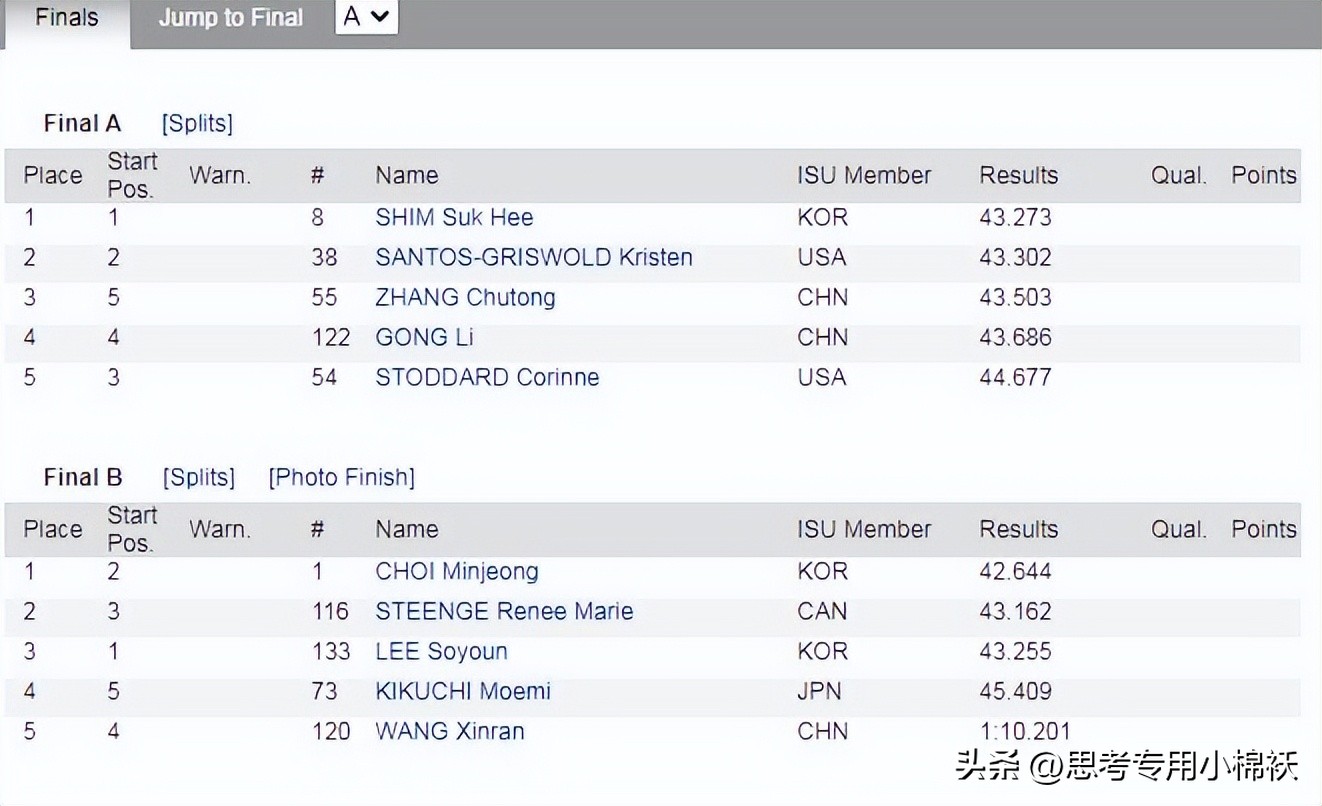Click SANTOS-GRISWOLD Kristen name link
The image size is (1322, 806).
click(533, 257)
